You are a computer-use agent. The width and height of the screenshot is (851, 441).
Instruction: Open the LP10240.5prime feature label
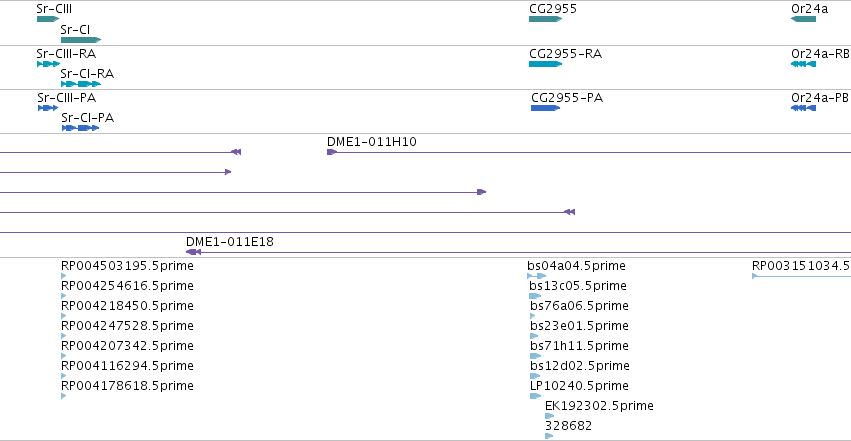[580, 386]
